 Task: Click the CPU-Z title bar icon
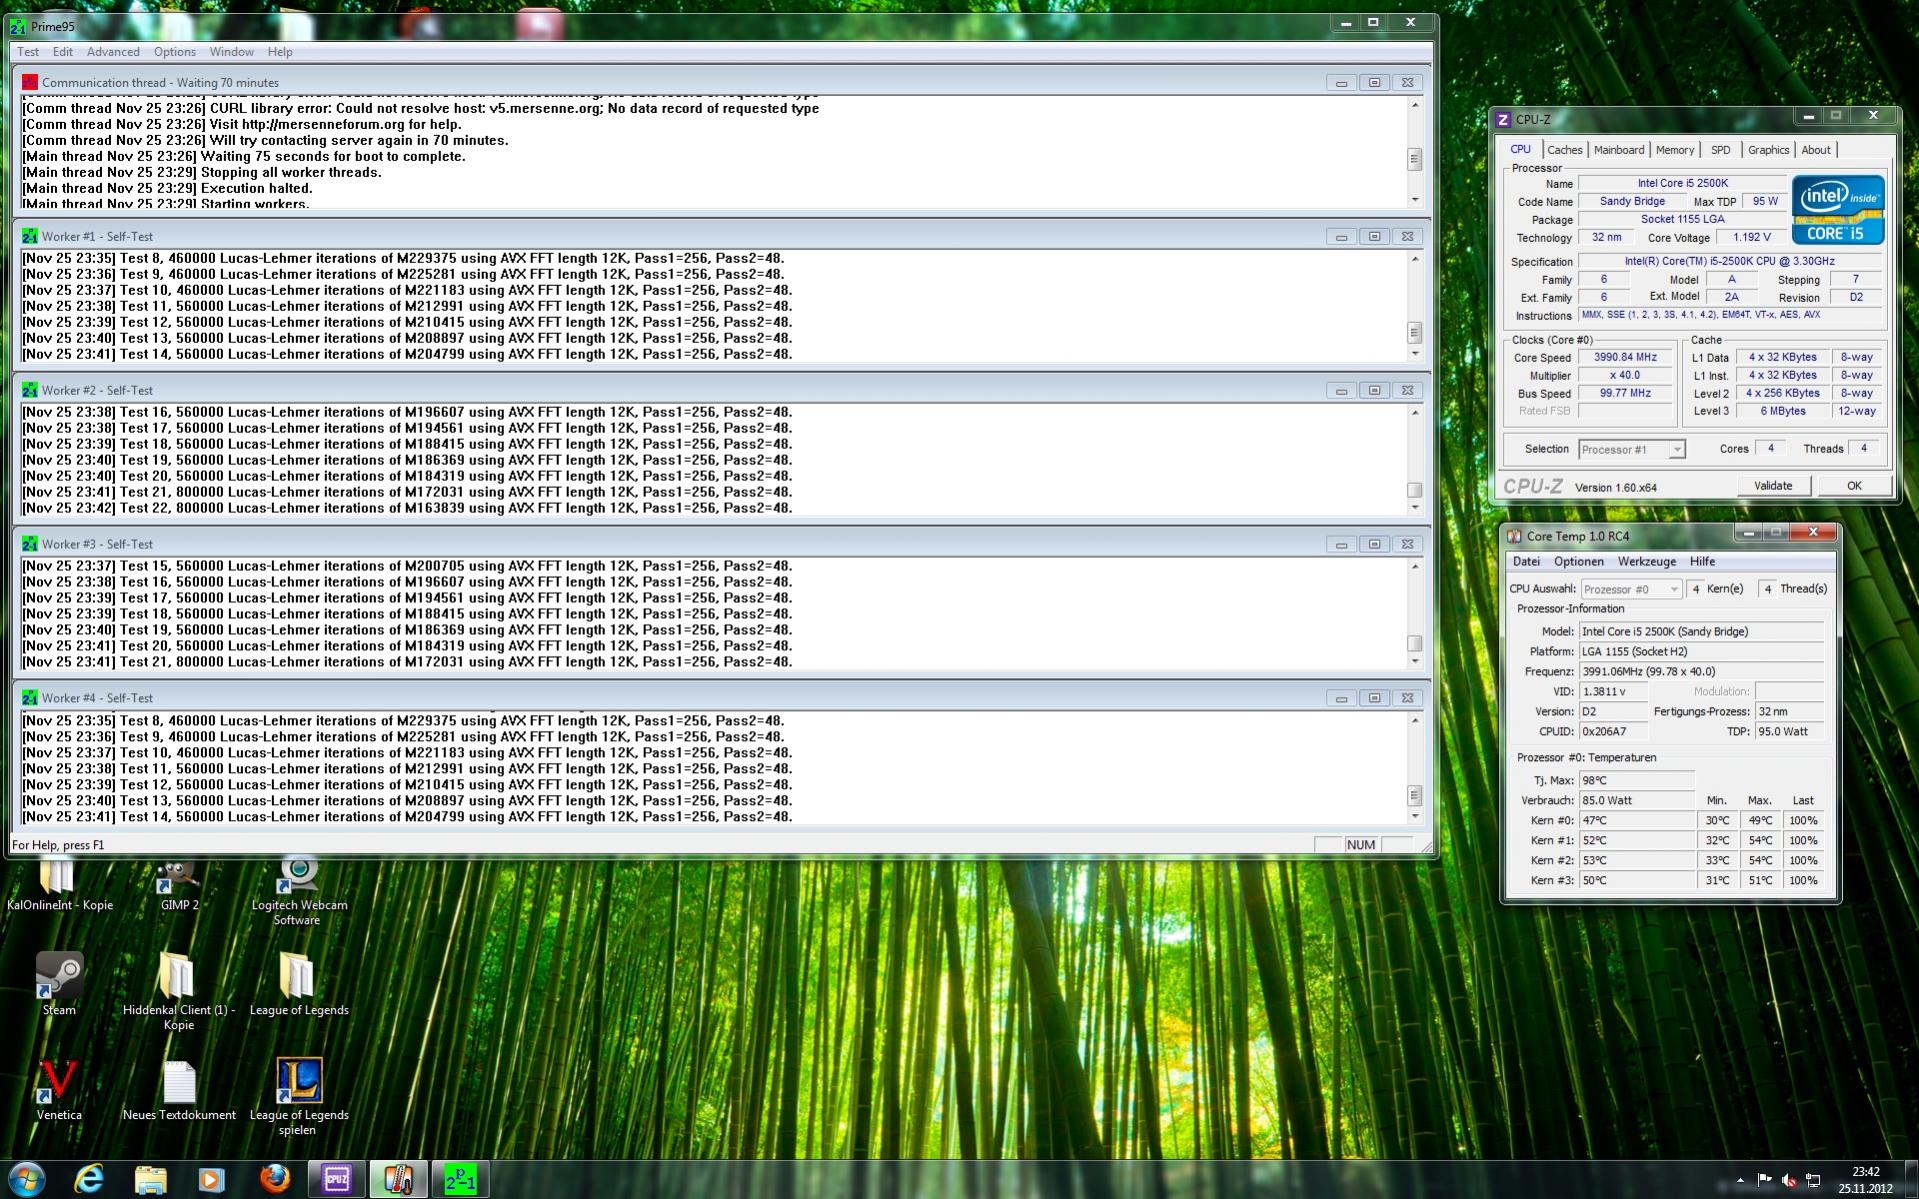1503,119
